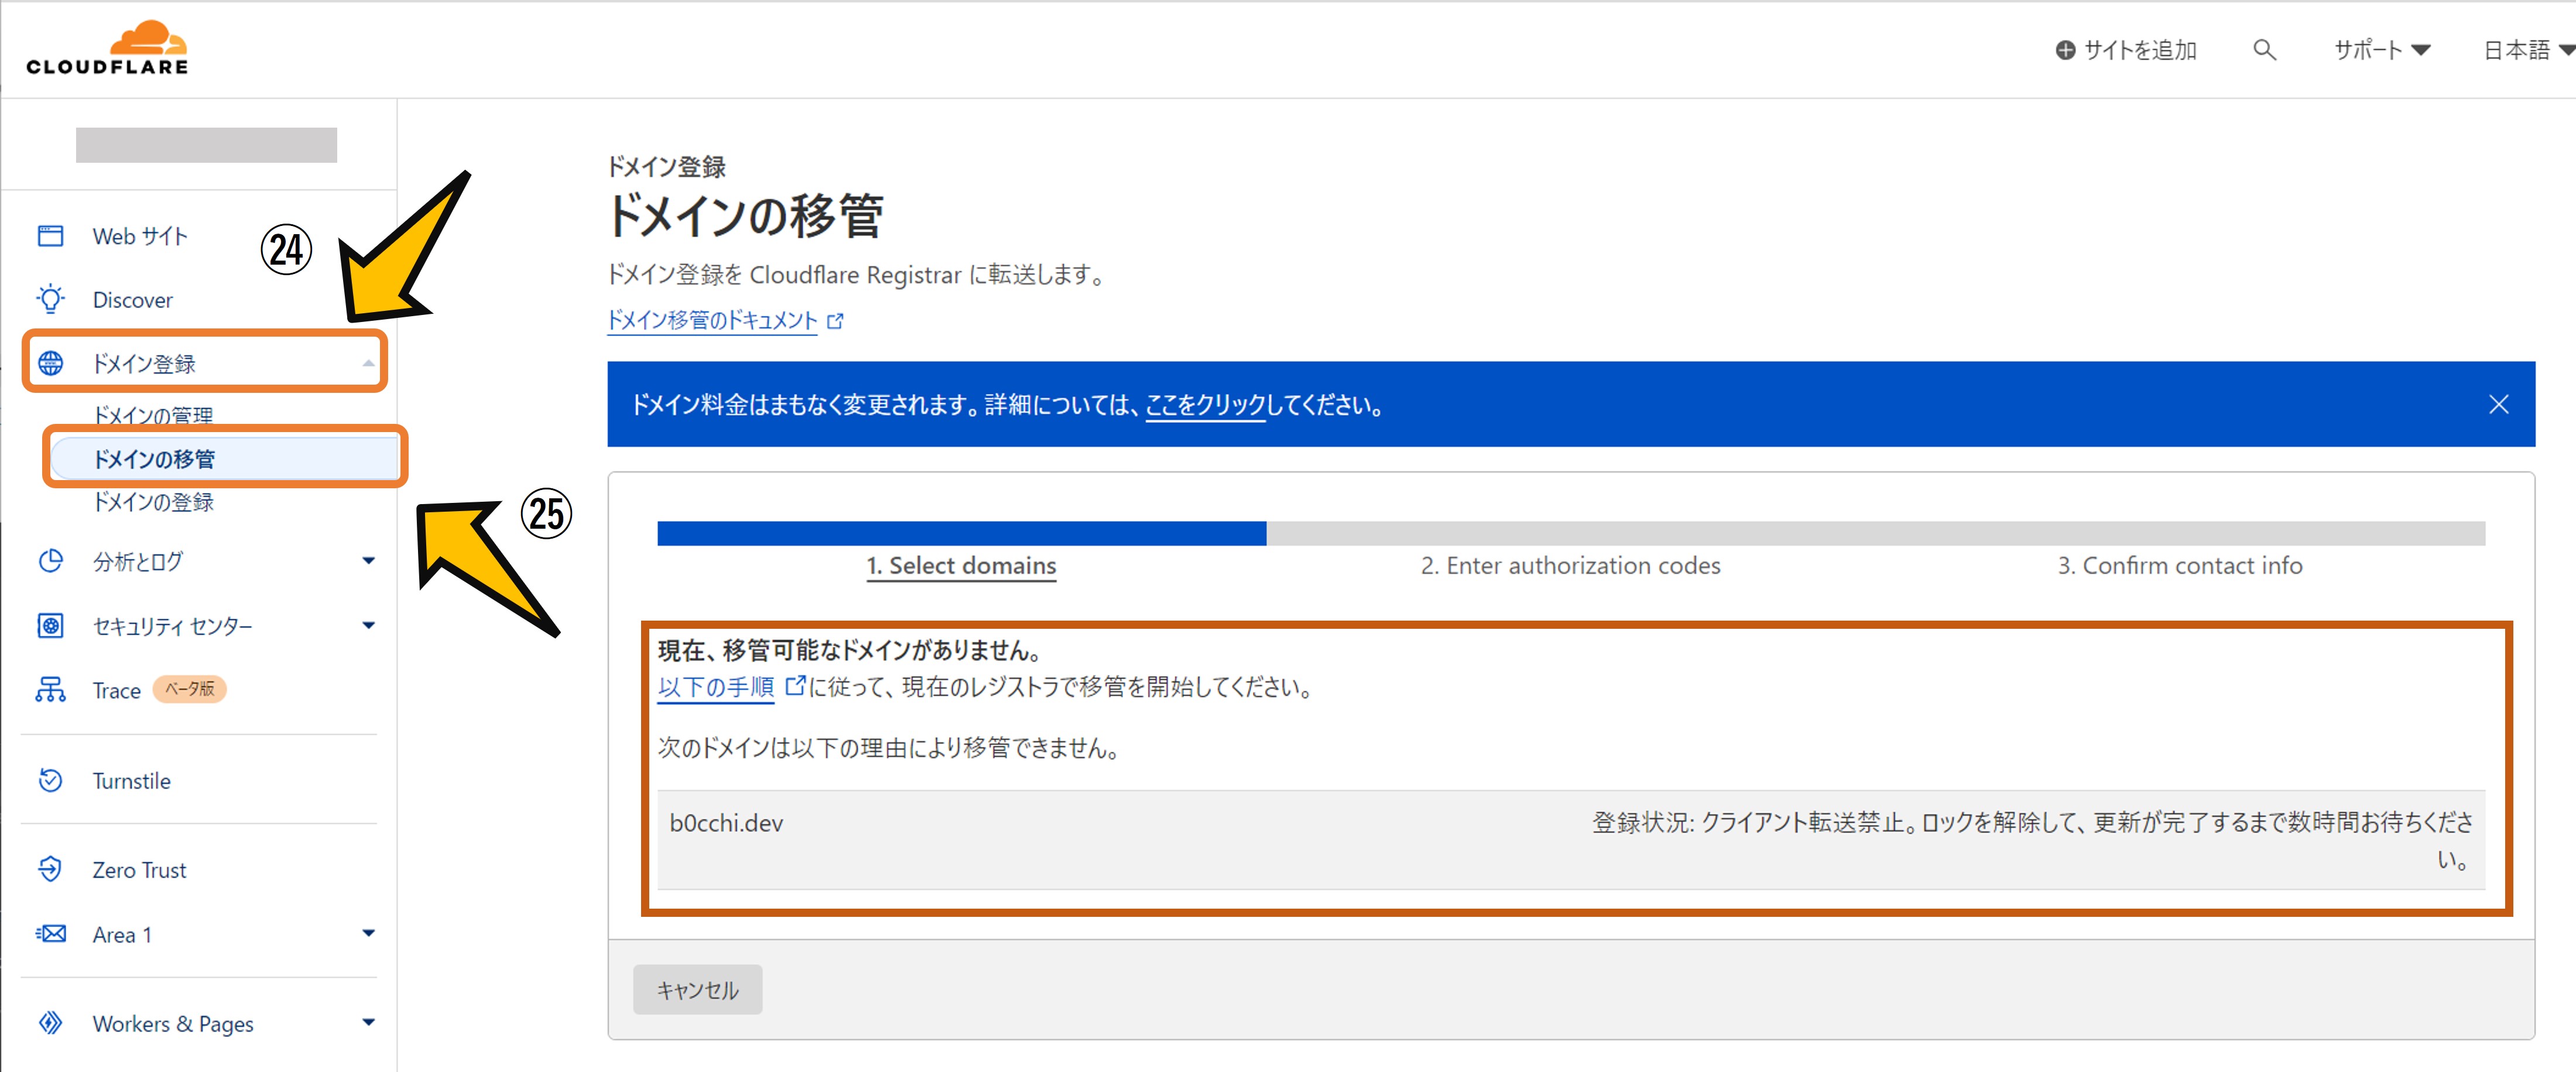2576x1072 pixels.
Task: Click the Zero Trust icon
Action: tap(50, 869)
